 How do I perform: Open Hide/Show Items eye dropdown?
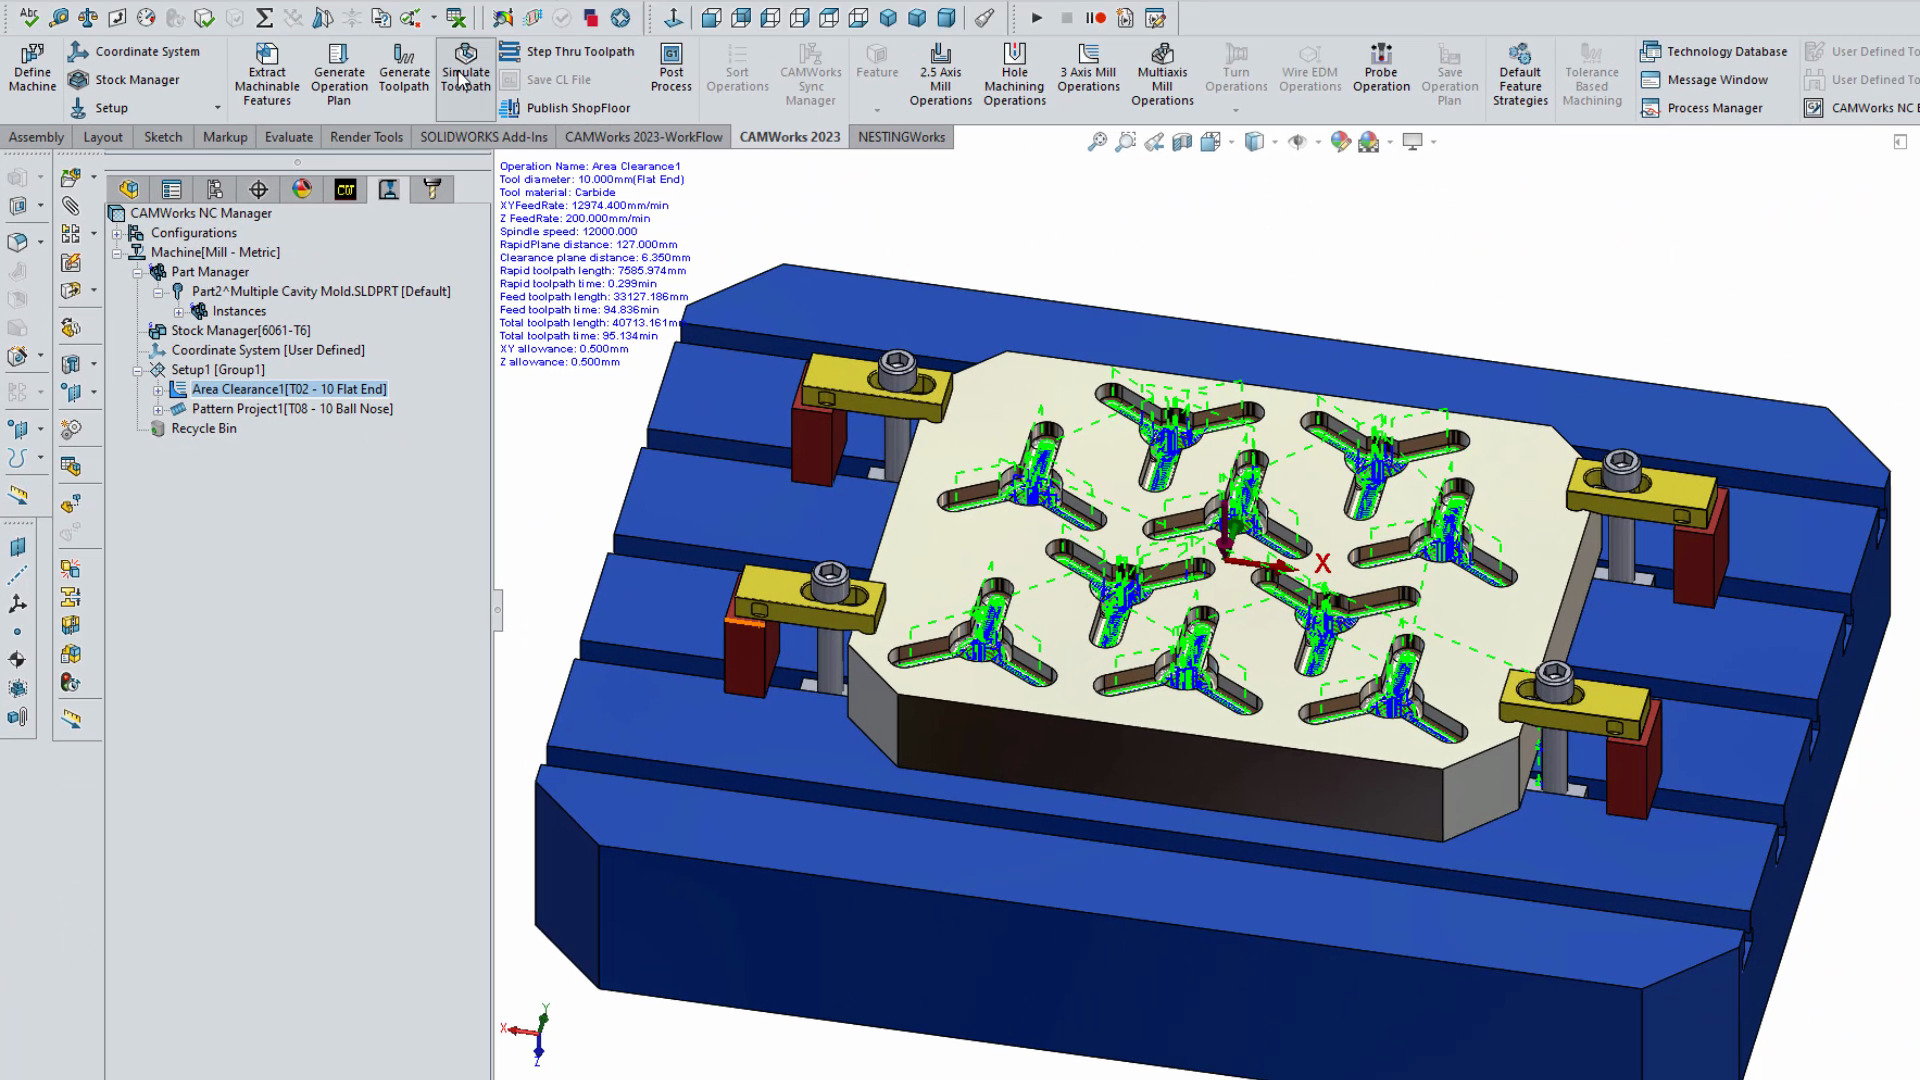tap(1318, 142)
